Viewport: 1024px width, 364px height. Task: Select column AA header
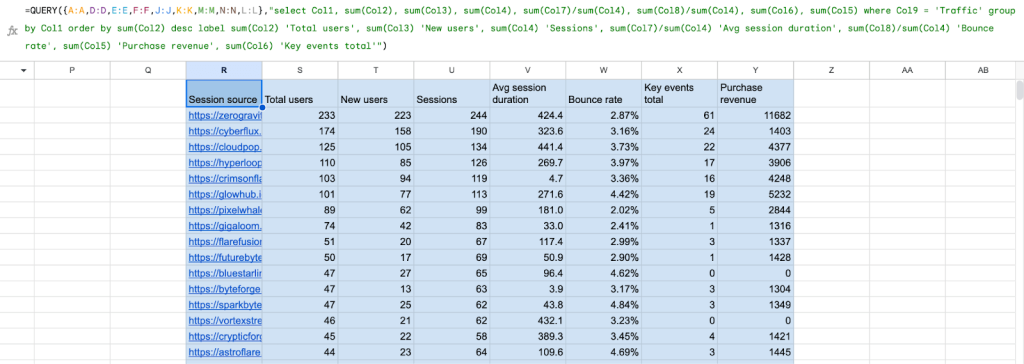[907, 71]
